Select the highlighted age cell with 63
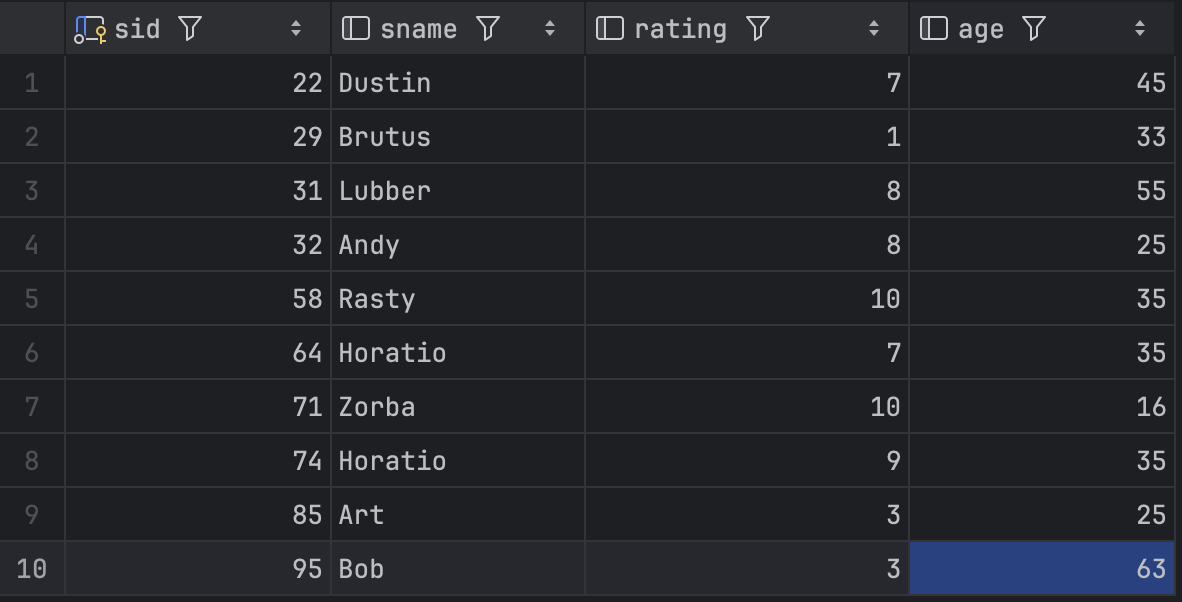 (x=1042, y=568)
